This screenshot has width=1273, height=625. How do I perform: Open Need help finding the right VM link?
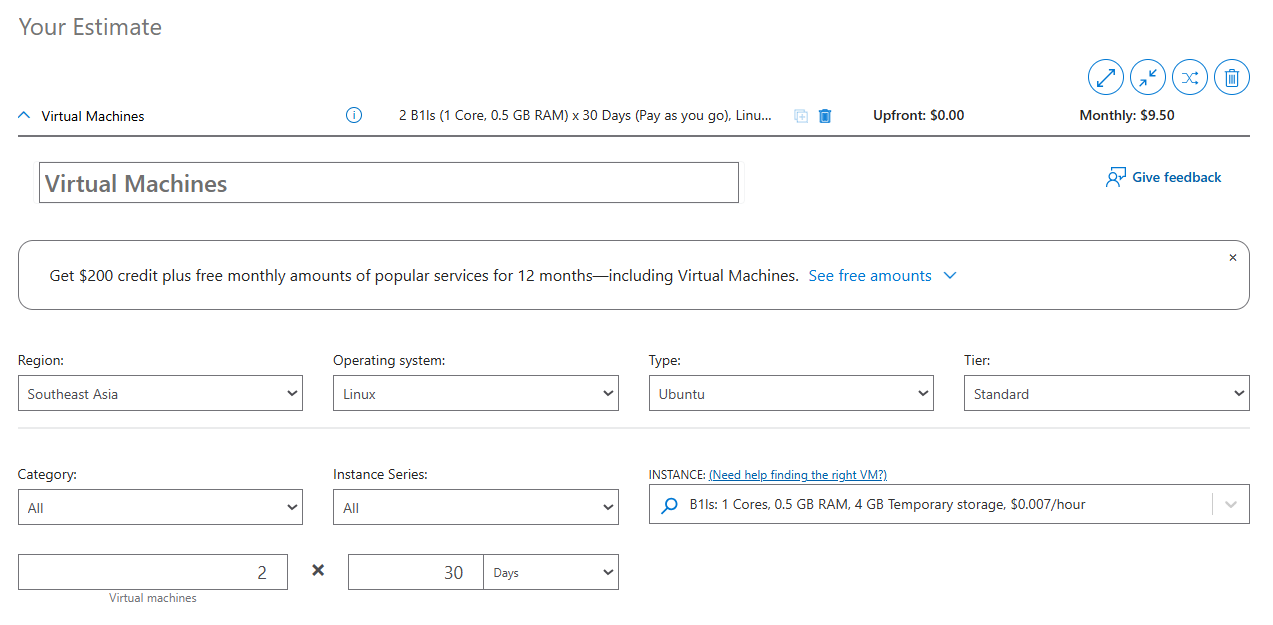coord(797,474)
